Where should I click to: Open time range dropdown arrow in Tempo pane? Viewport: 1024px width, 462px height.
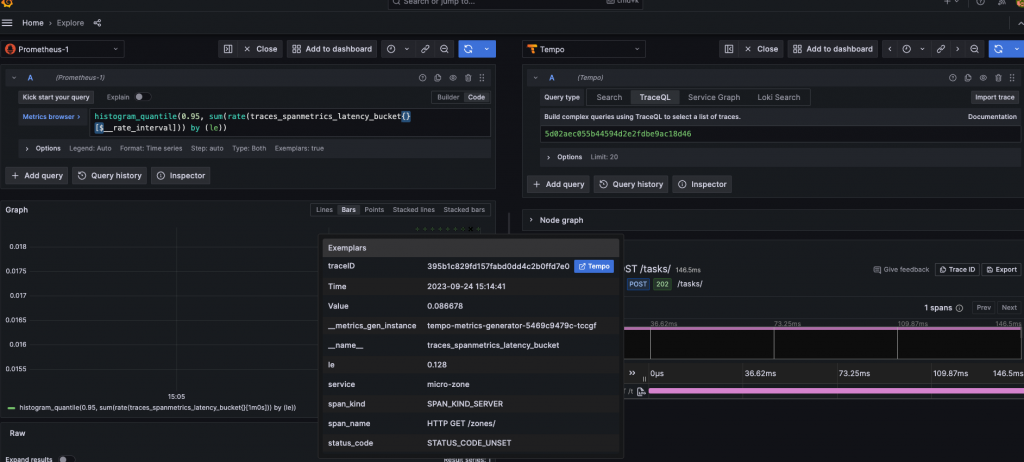click(922, 49)
